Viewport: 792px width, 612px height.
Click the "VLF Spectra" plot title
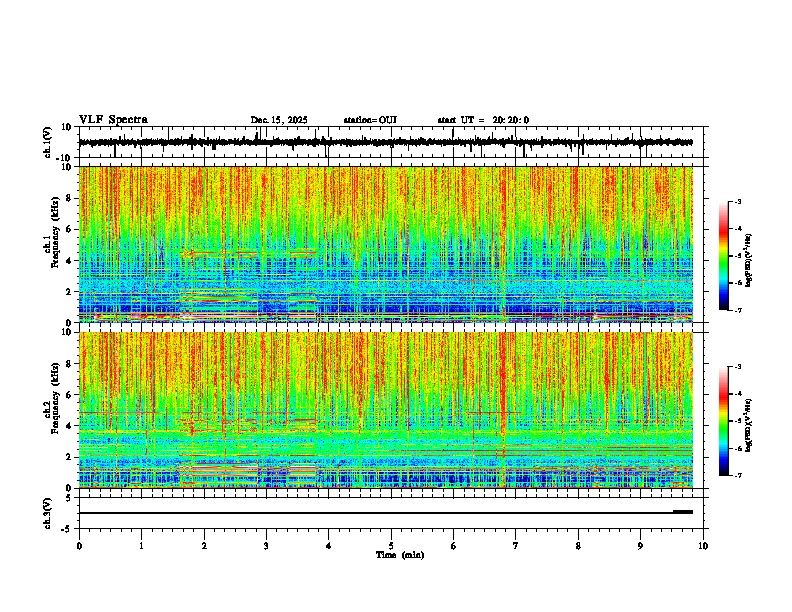[x=113, y=120]
